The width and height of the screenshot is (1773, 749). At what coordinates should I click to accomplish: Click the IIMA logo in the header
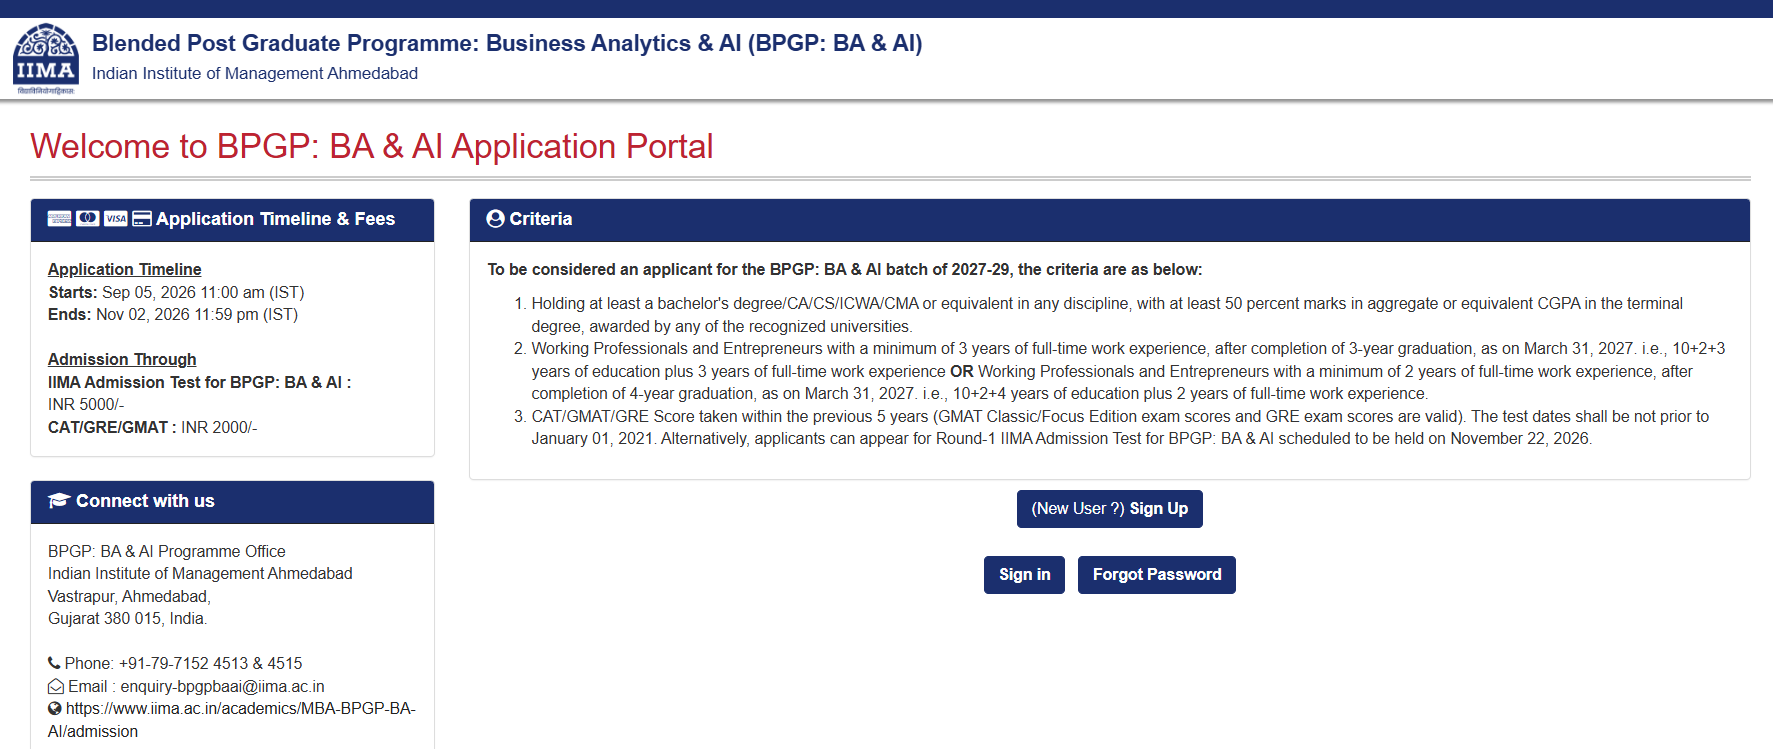45,59
